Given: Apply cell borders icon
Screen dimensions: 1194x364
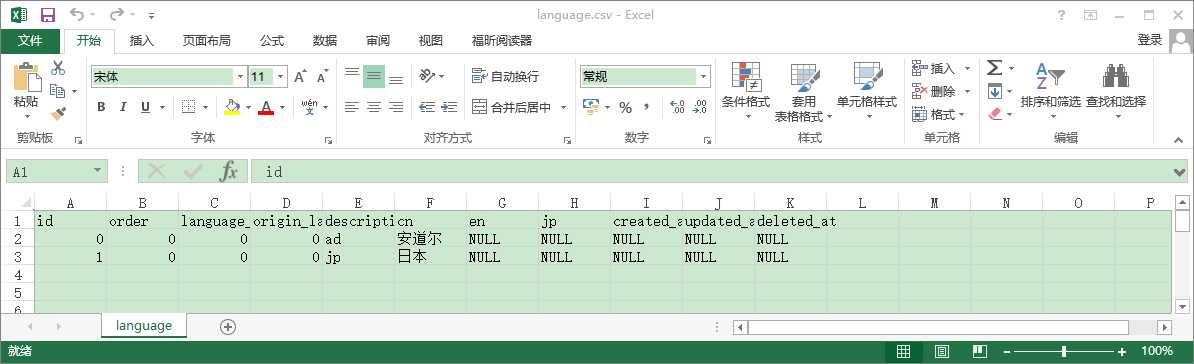Looking at the screenshot, I should pyautogui.click(x=188, y=107).
